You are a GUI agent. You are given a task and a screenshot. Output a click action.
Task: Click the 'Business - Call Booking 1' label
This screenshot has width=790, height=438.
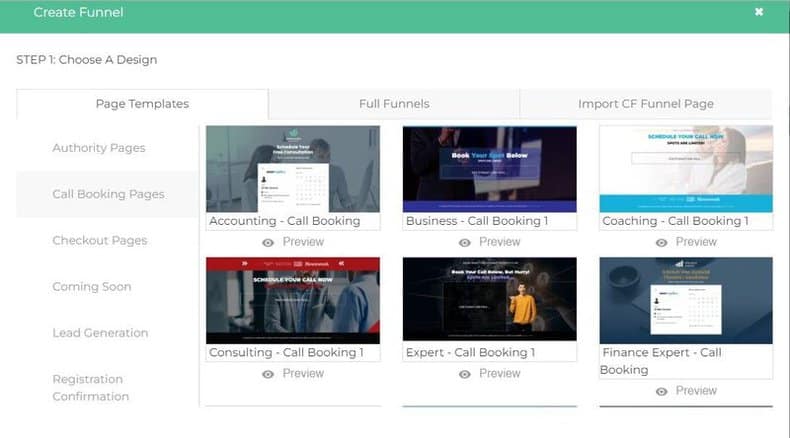click(477, 221)
